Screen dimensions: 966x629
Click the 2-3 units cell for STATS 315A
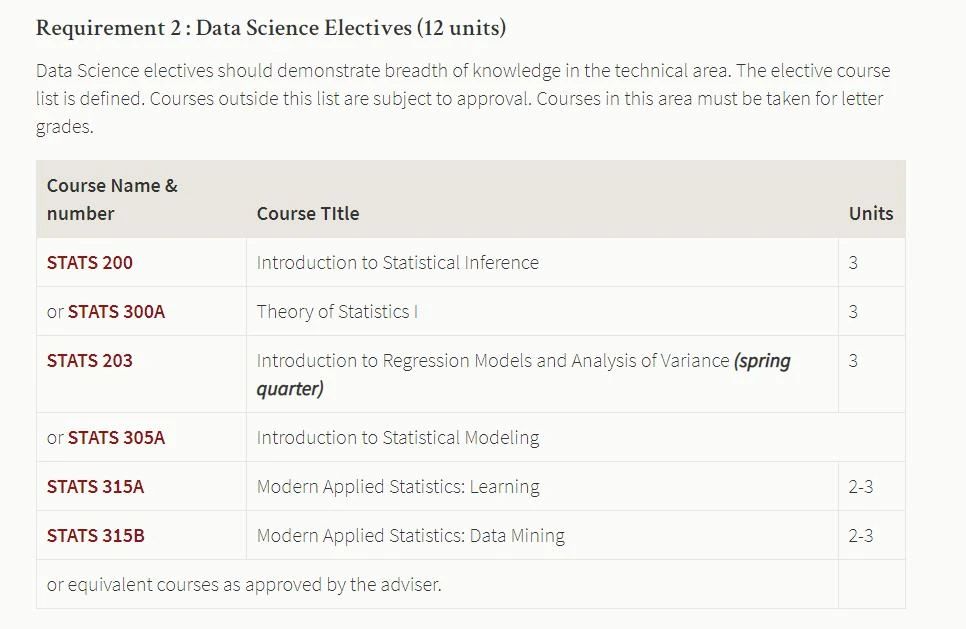(x=861, y=487)
